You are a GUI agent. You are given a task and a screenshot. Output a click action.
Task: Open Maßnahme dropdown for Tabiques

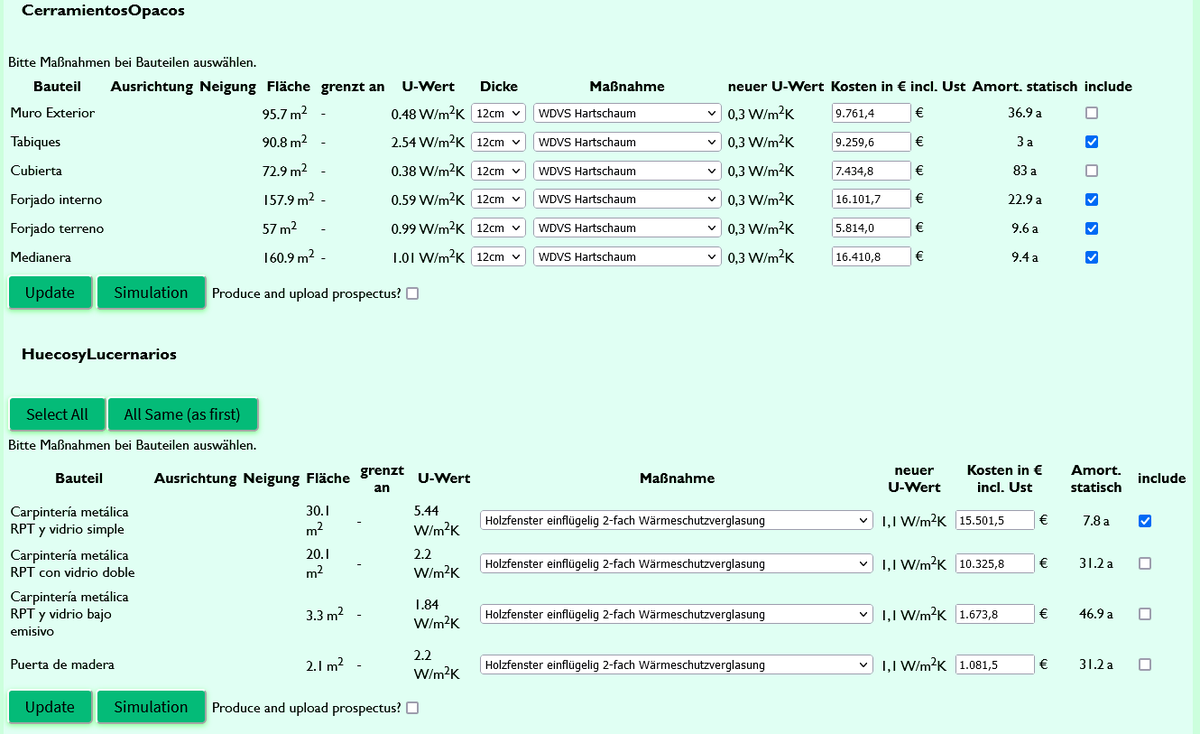click(627, 142)
